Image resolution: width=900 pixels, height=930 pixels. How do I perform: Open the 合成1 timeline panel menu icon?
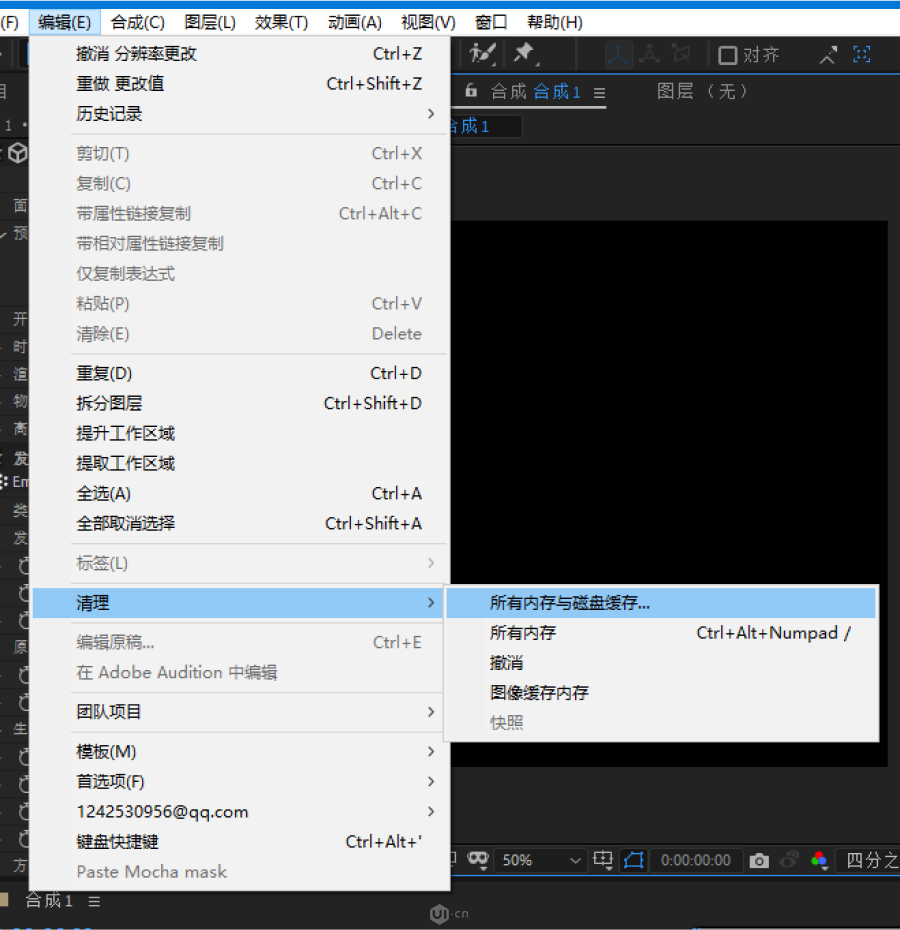[94, 902]
